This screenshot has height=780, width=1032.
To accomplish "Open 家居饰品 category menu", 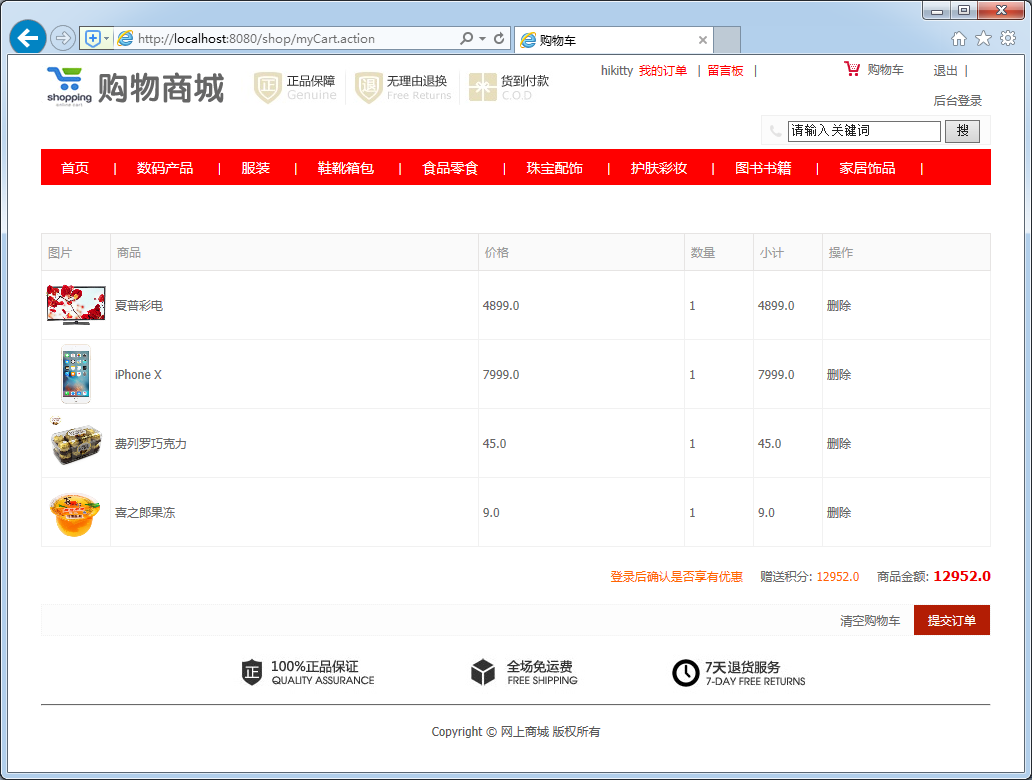I will click(867, 168).
